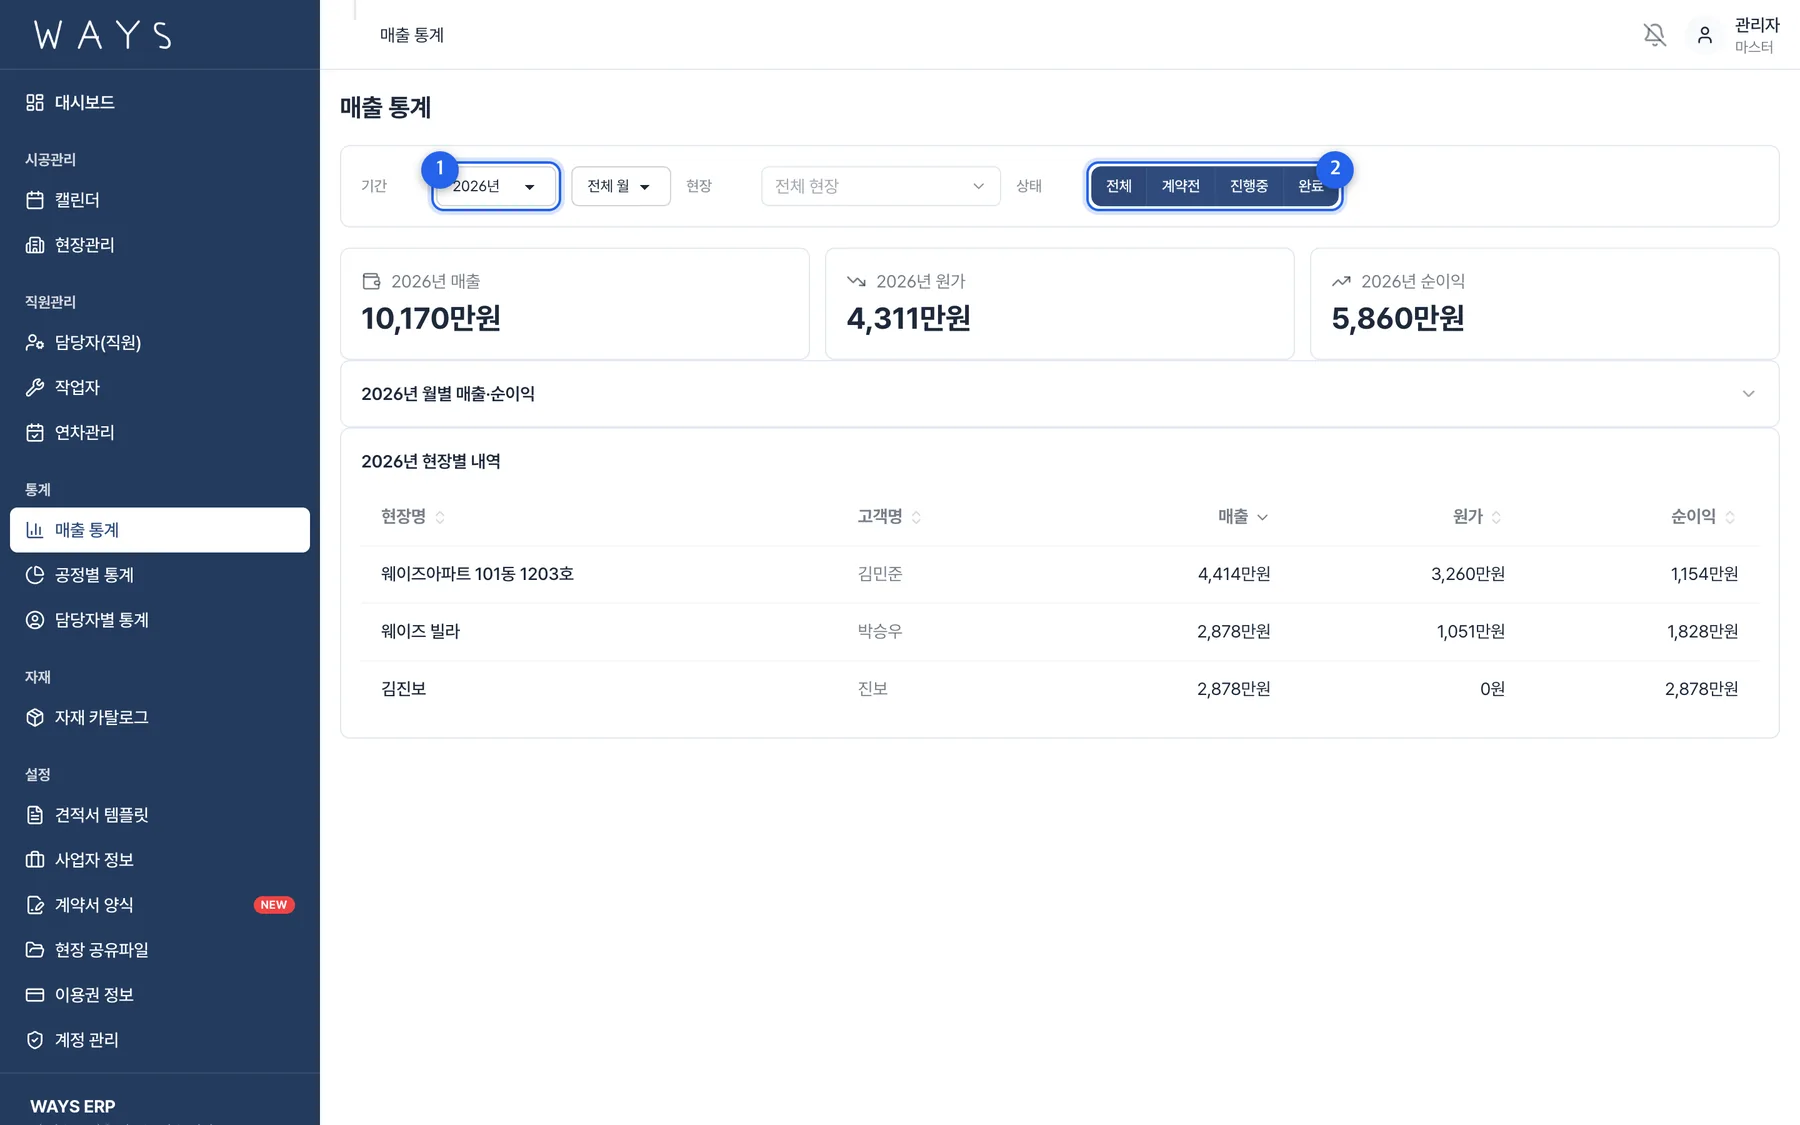Click the 현장 공유파일 folder icon
Image resolution: width=1800 pixels, height=1125 pixels.
click(35, 950)
